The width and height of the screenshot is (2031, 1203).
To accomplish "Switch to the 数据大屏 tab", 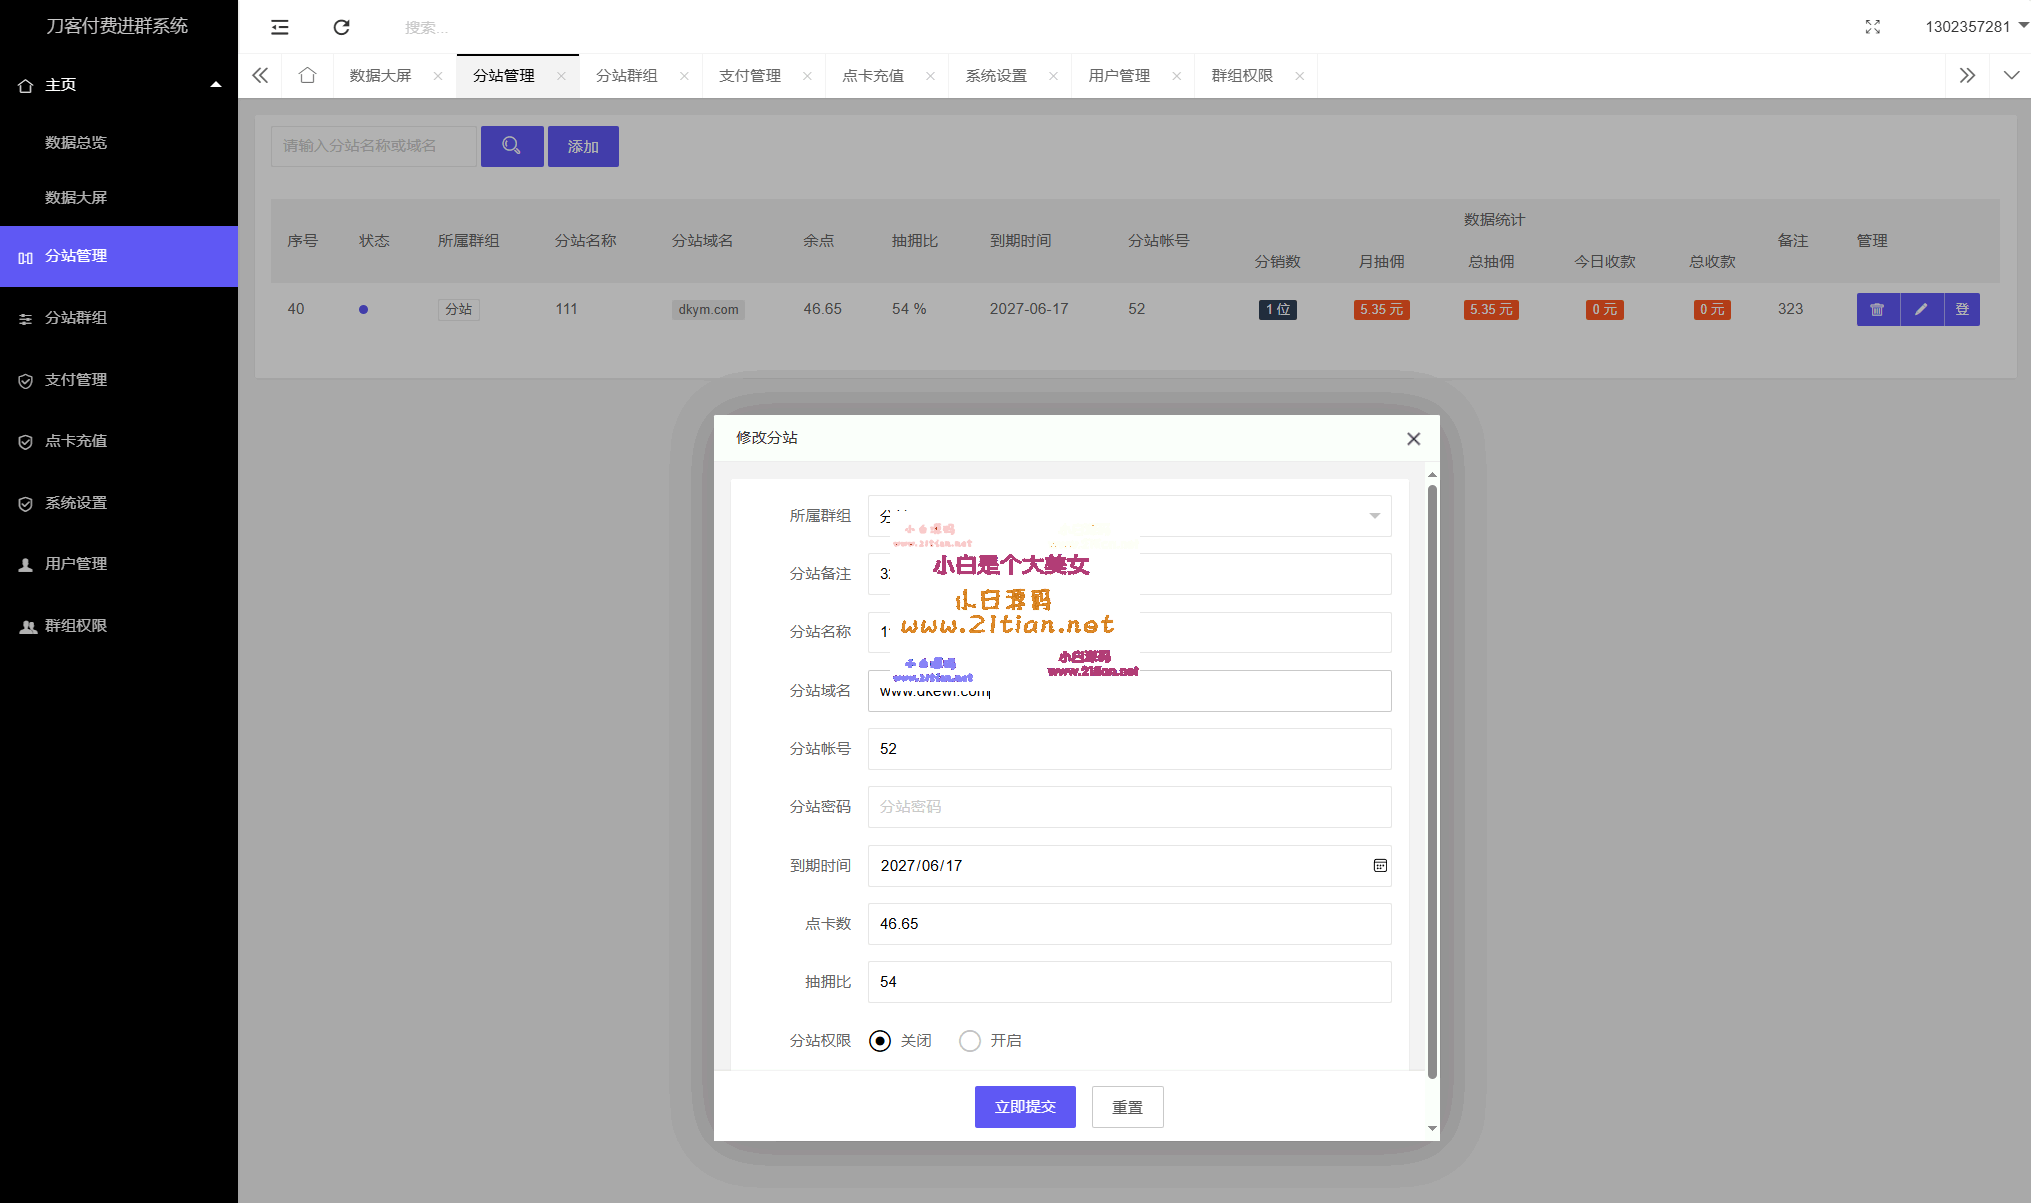I will [378, 75].
